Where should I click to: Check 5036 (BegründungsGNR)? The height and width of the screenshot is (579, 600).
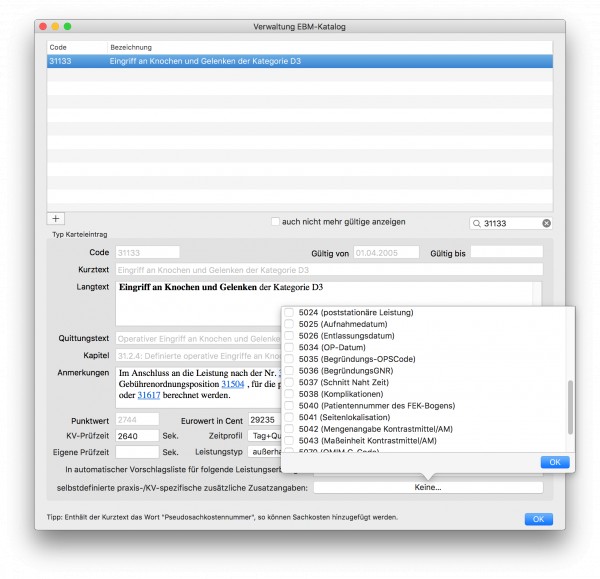pos(289,370)
